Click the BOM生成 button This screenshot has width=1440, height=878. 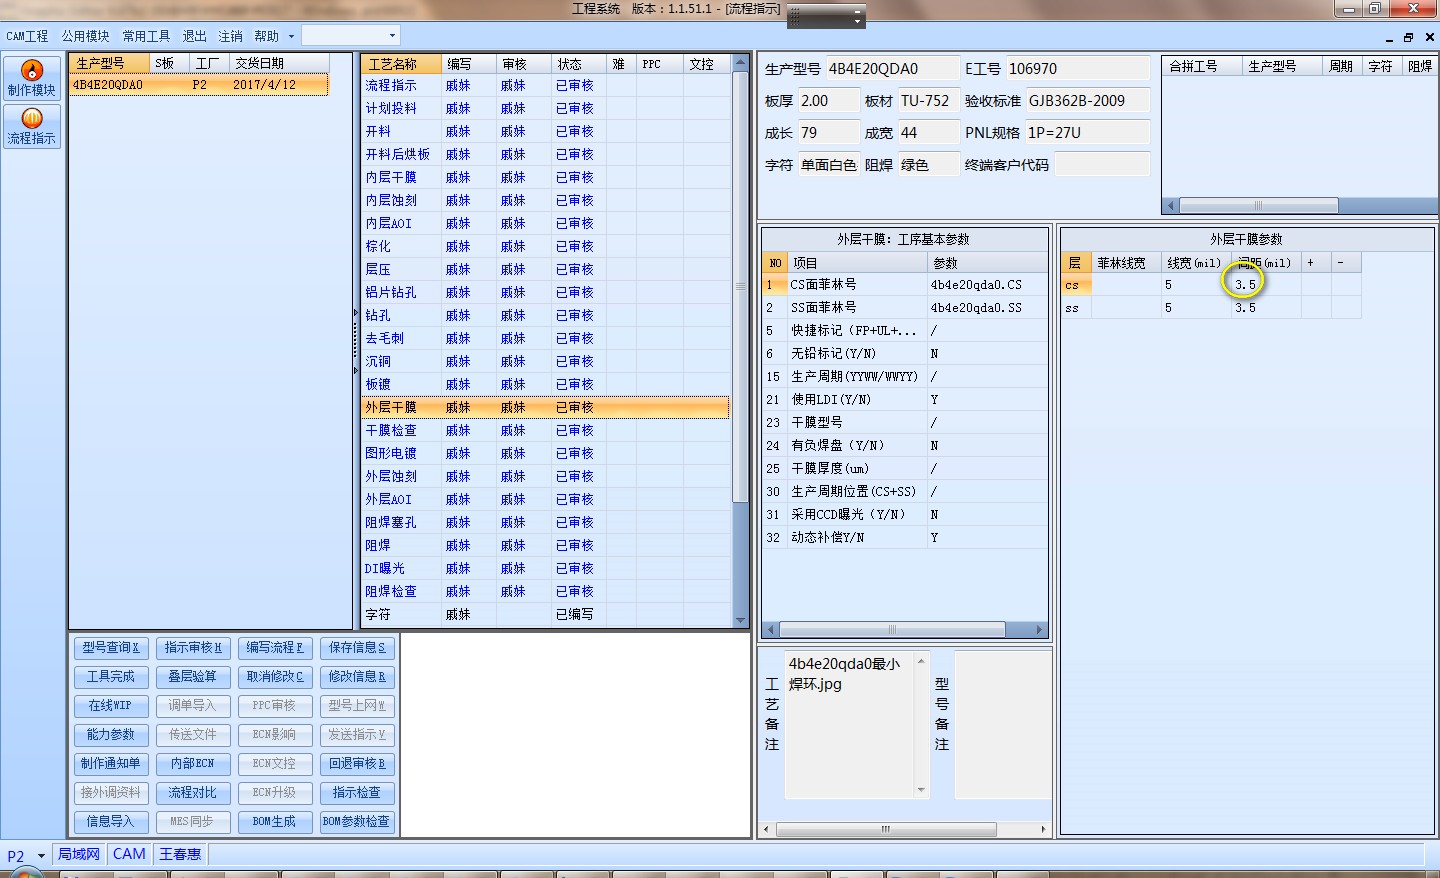coord(275,822)
